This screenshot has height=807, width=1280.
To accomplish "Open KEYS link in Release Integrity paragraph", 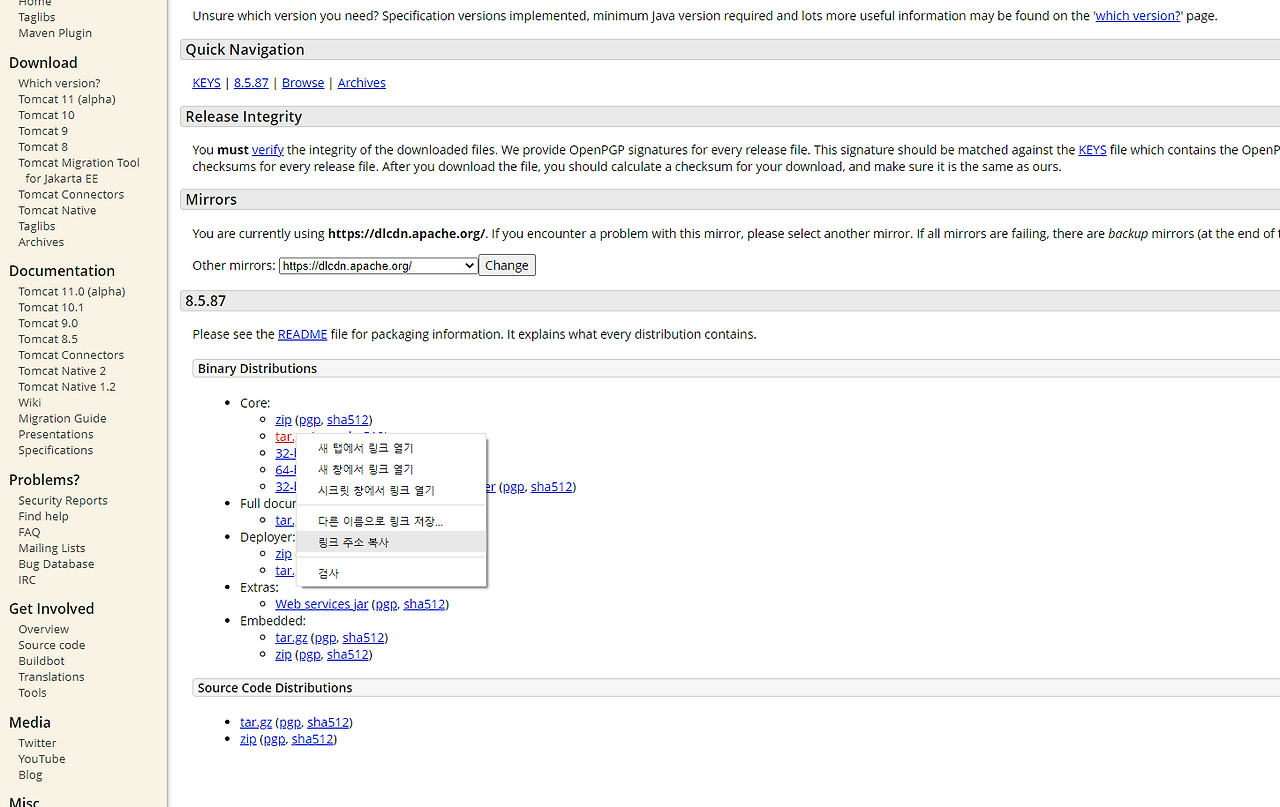I will [x=1092, y=150].
